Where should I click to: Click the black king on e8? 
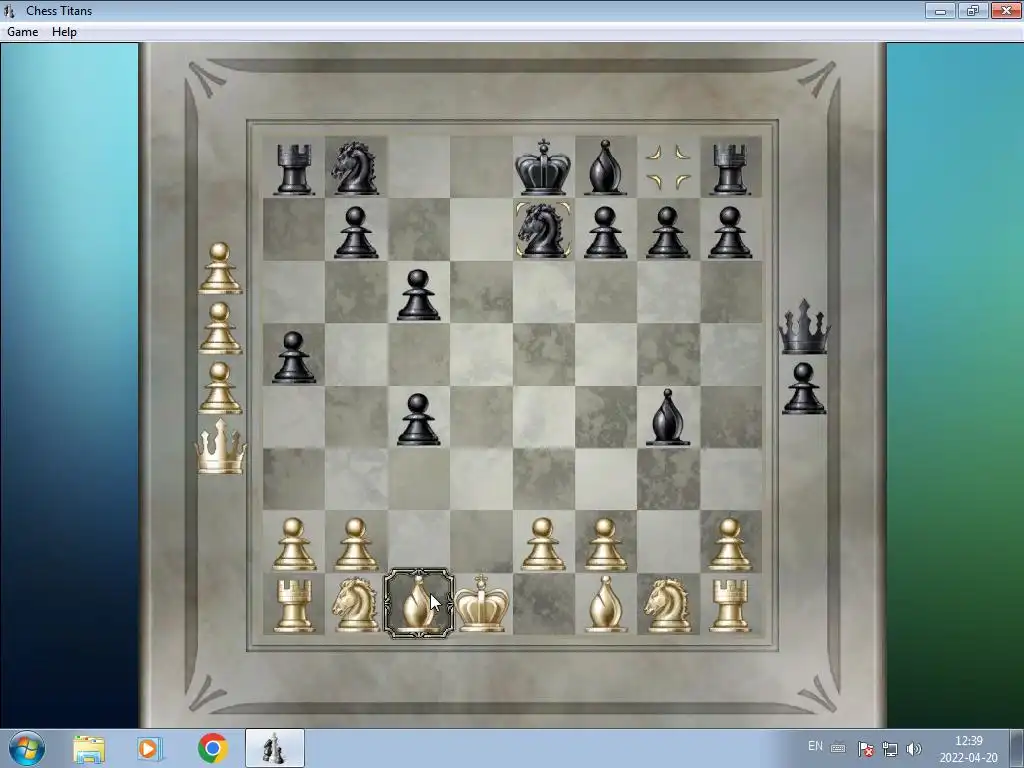(543, 167)
